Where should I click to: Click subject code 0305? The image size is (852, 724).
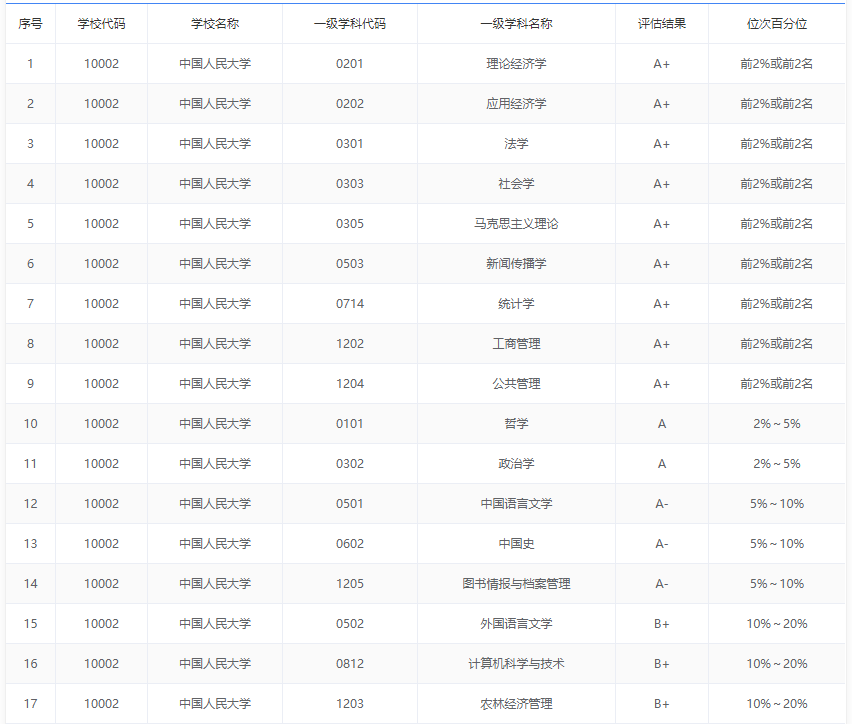click(x=350, y=223)
